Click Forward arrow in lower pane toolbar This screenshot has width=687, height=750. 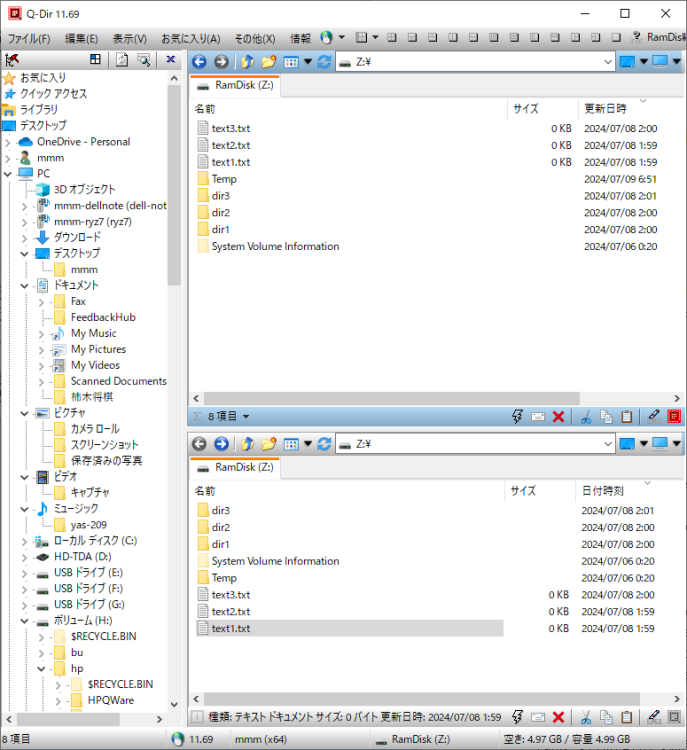[221, 444]
